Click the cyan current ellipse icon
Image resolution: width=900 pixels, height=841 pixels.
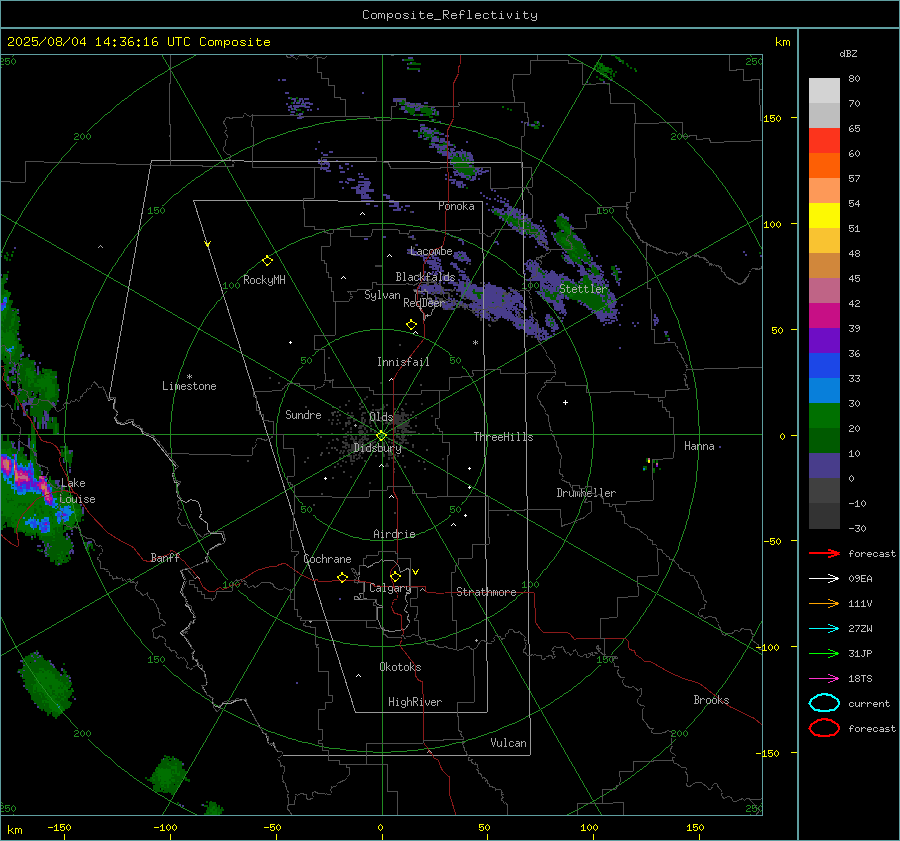coord(824,703)
